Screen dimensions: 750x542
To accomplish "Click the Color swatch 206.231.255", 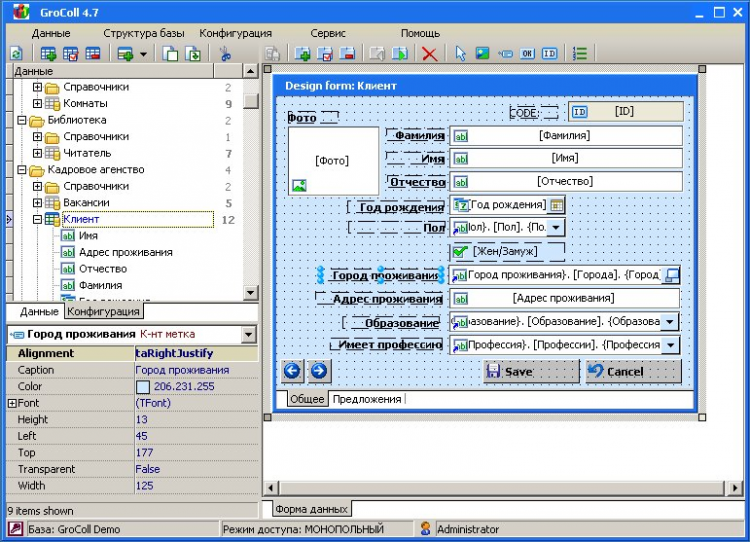I will 143,387.
